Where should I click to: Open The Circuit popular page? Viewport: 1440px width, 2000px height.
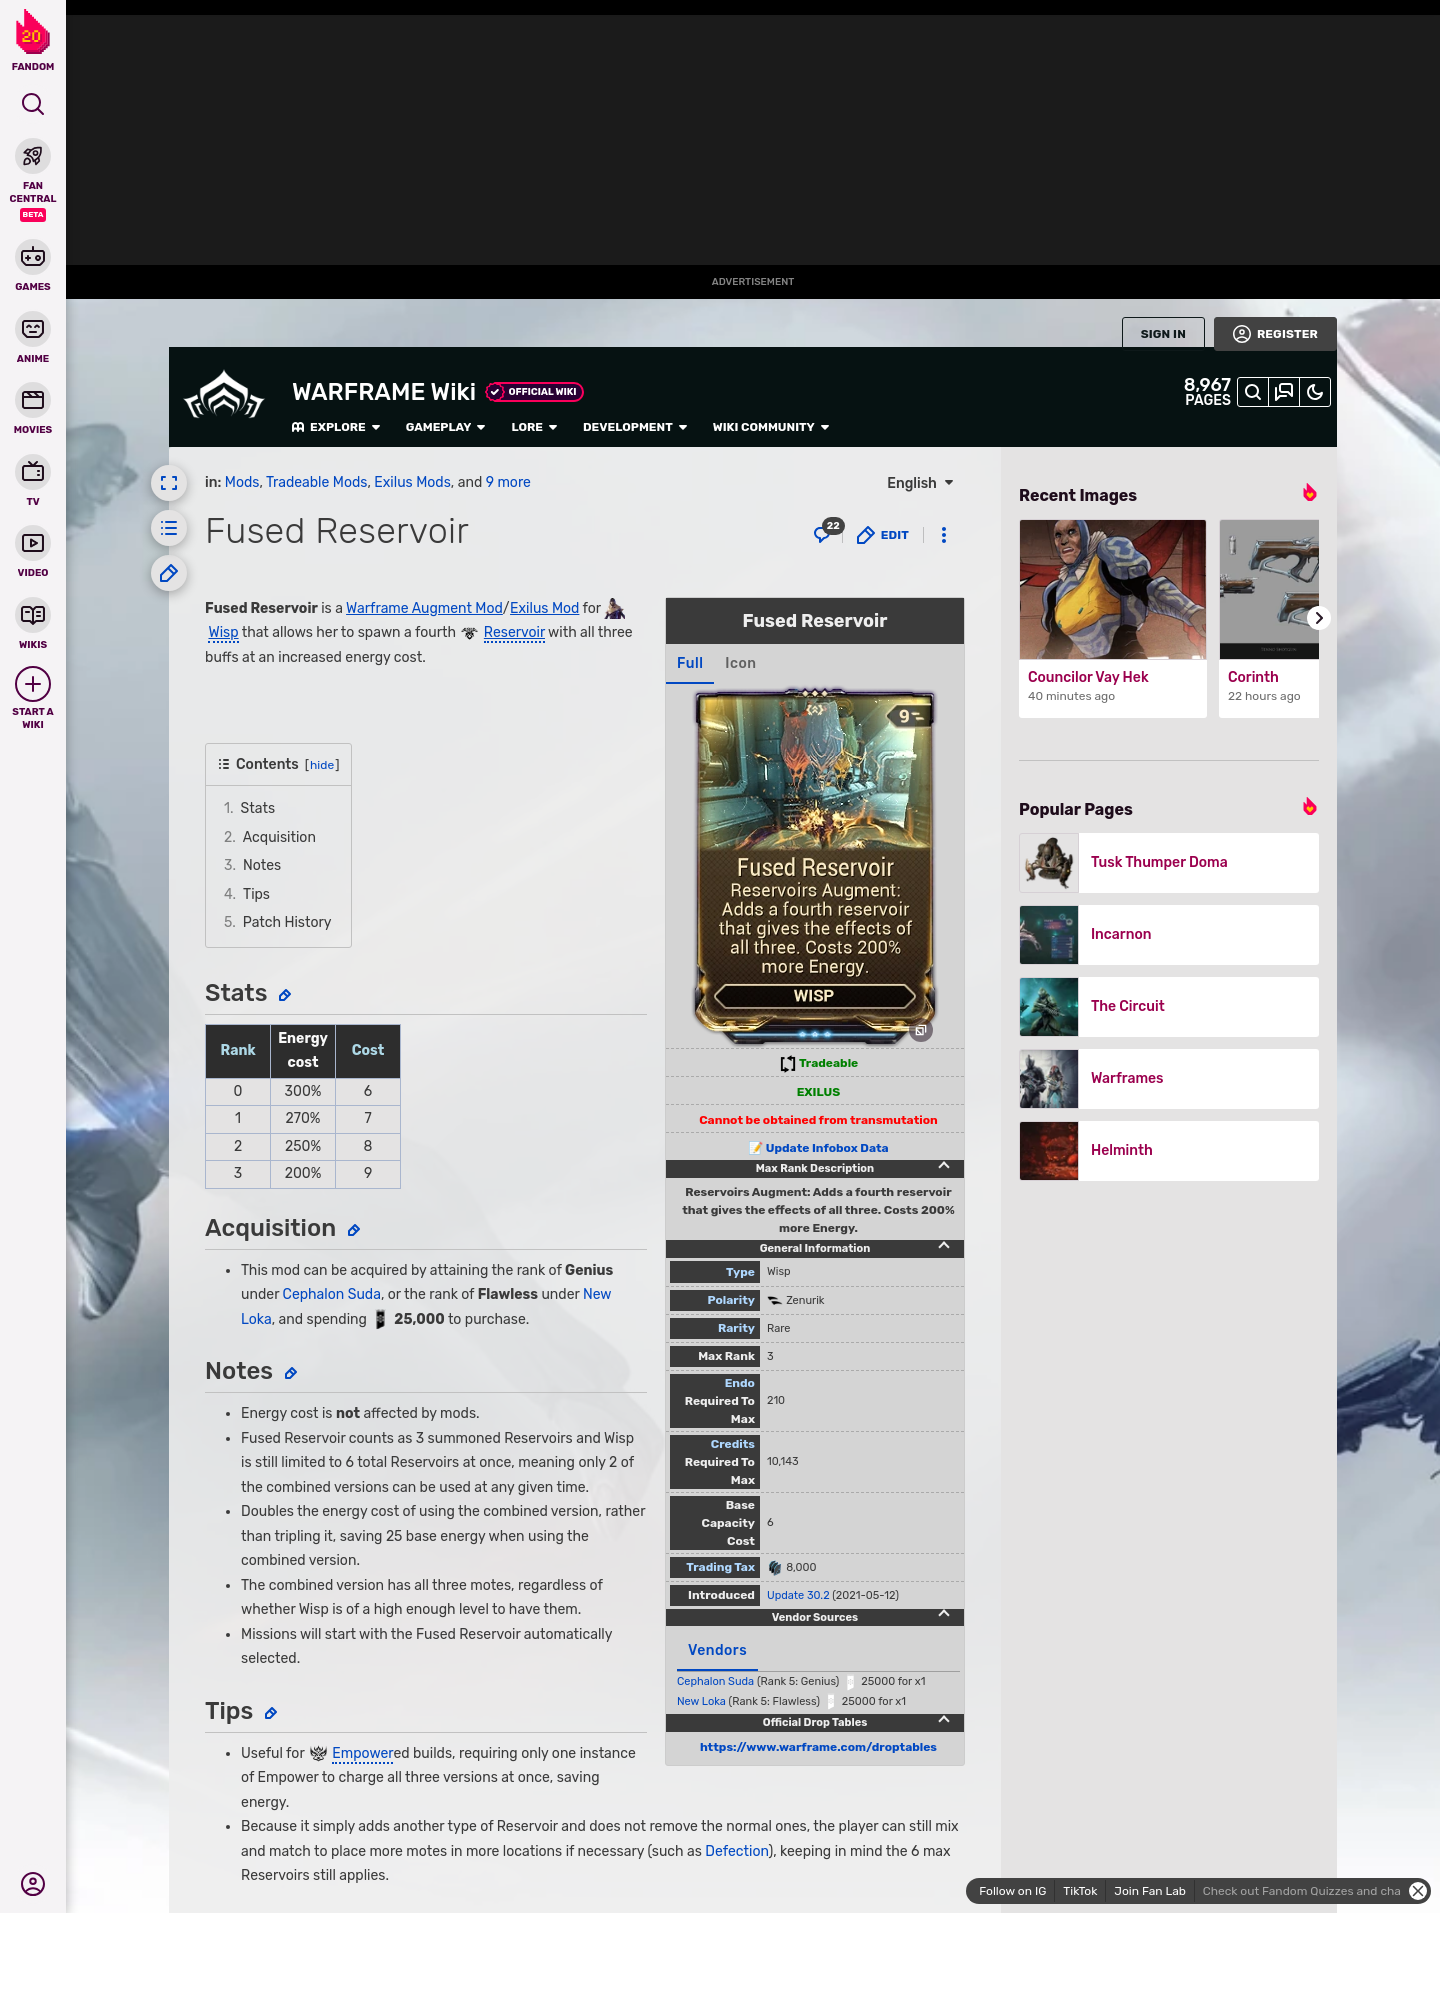[1169, 1007]
